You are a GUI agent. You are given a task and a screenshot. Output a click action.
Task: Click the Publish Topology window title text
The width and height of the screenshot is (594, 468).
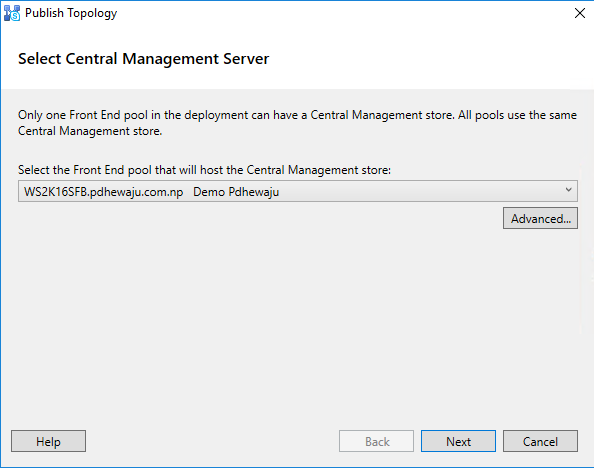point(71,13)
